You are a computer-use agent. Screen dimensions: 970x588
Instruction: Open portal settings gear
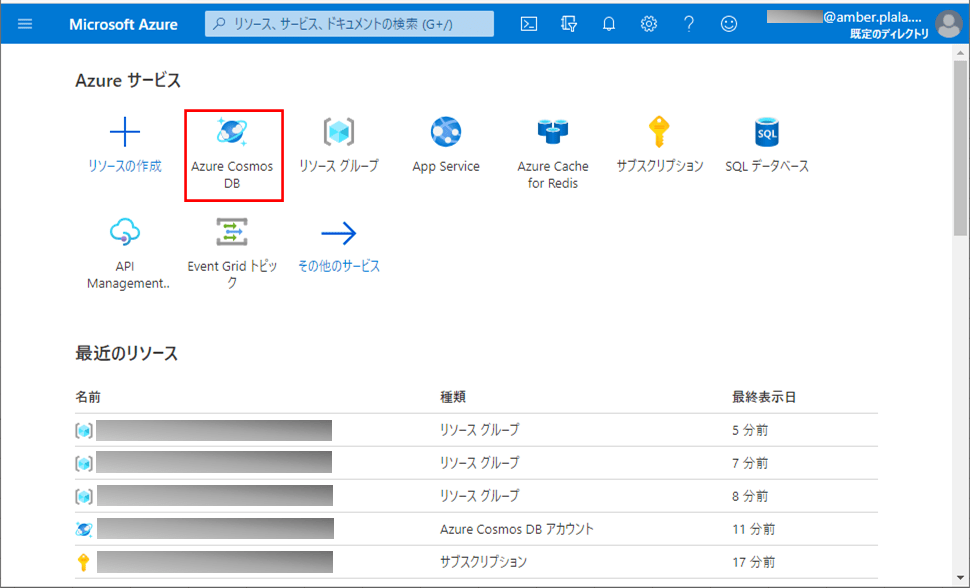coord(648,24)
